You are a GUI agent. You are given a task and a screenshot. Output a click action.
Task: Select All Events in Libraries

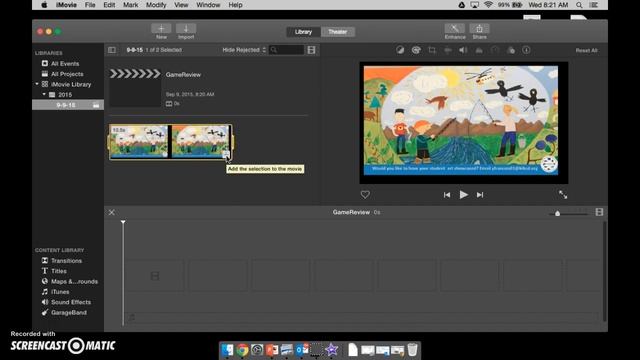[x=64, y=64]
